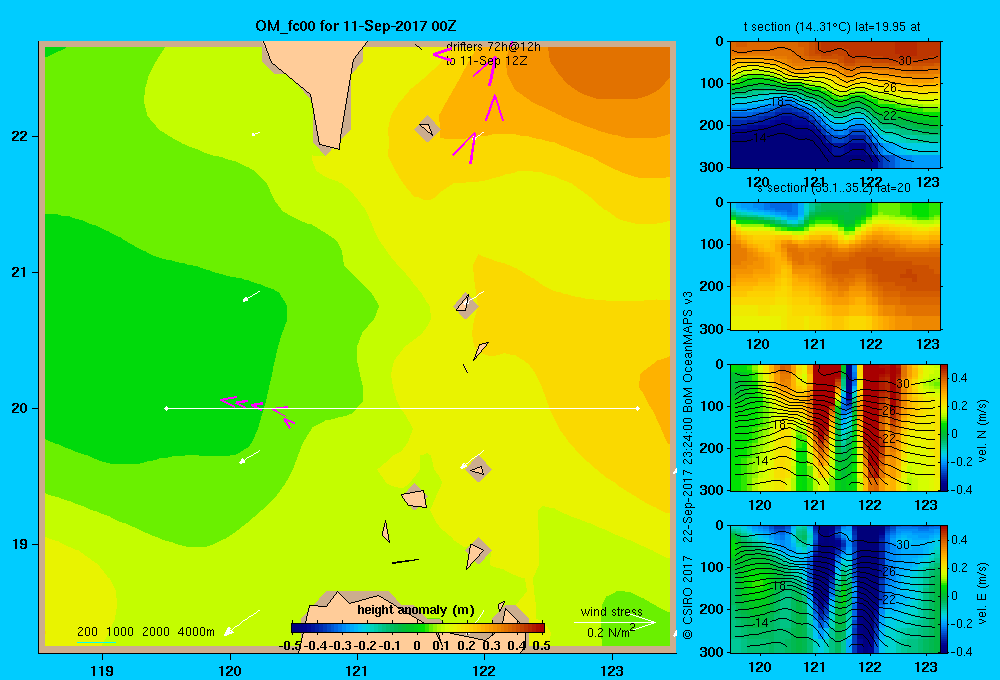Viewport: 1000px width, 680px height.
Task: Click the salinity section plot
Action: [835, 266]
